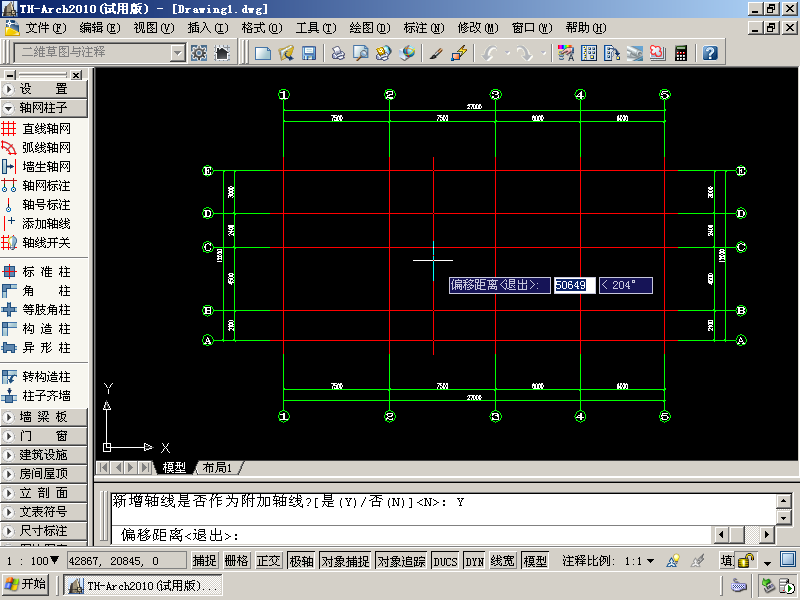800x600 pixels.
Task: Open the 绘图(D) menu
Action: coord(370,28)
